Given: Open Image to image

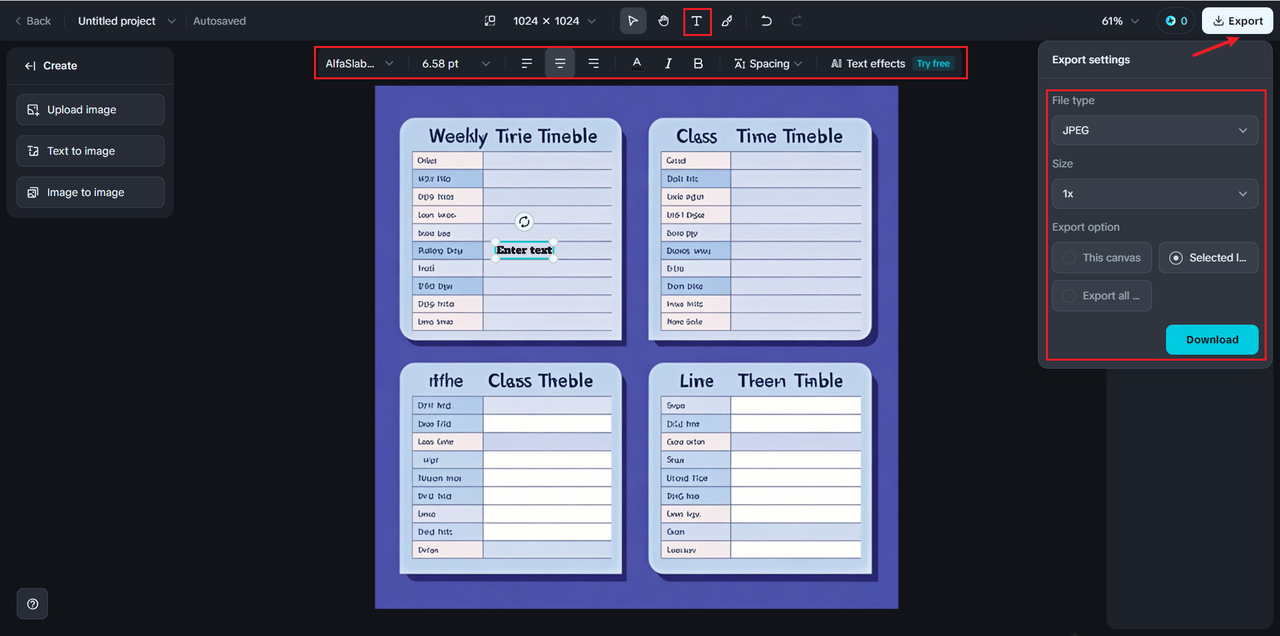Looking at the screenshot, I should [x=91, y=192].
